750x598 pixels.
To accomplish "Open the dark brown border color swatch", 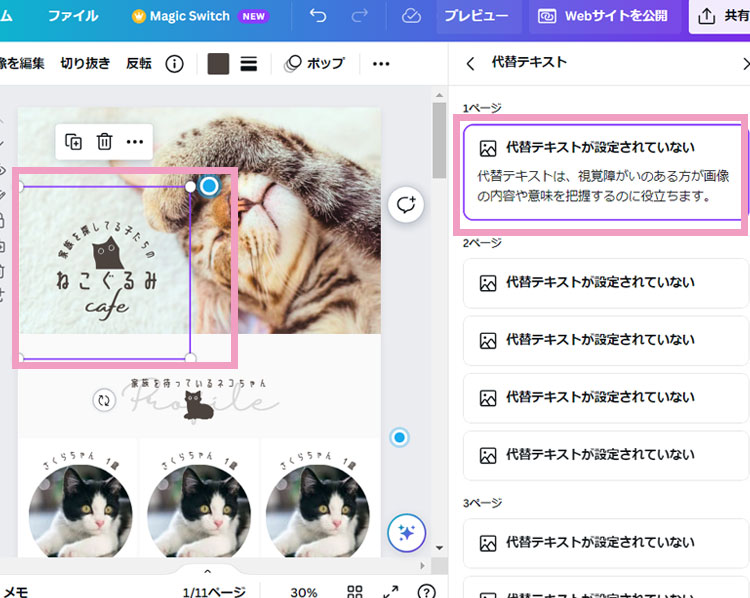I will click(218, 64).
